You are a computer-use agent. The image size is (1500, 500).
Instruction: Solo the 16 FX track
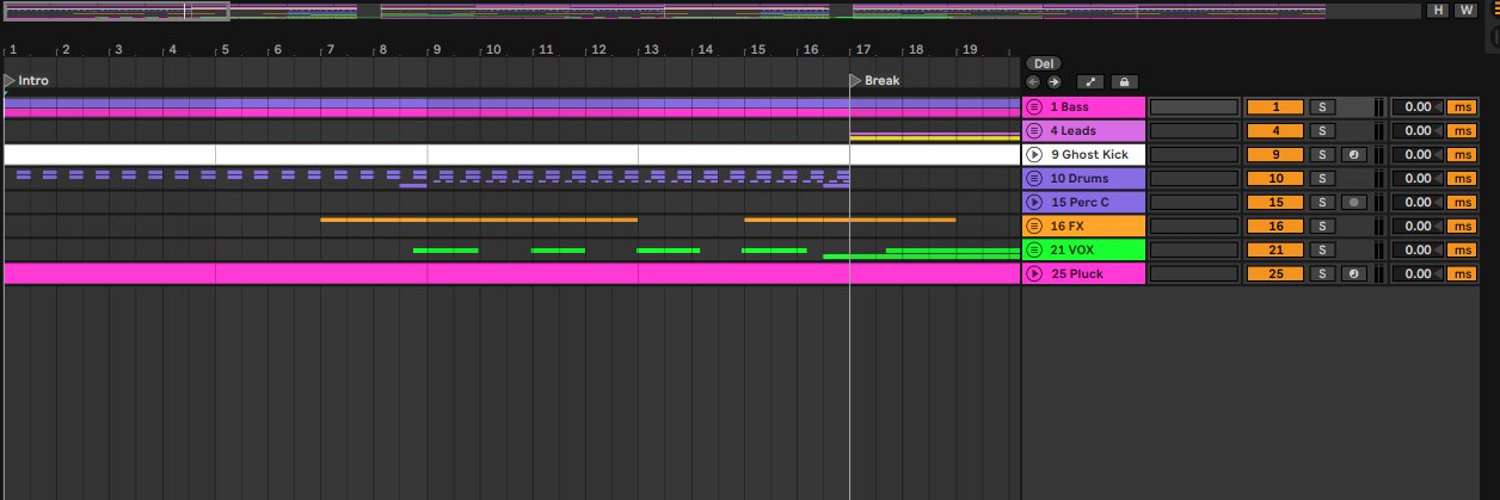coord(1322,226)
